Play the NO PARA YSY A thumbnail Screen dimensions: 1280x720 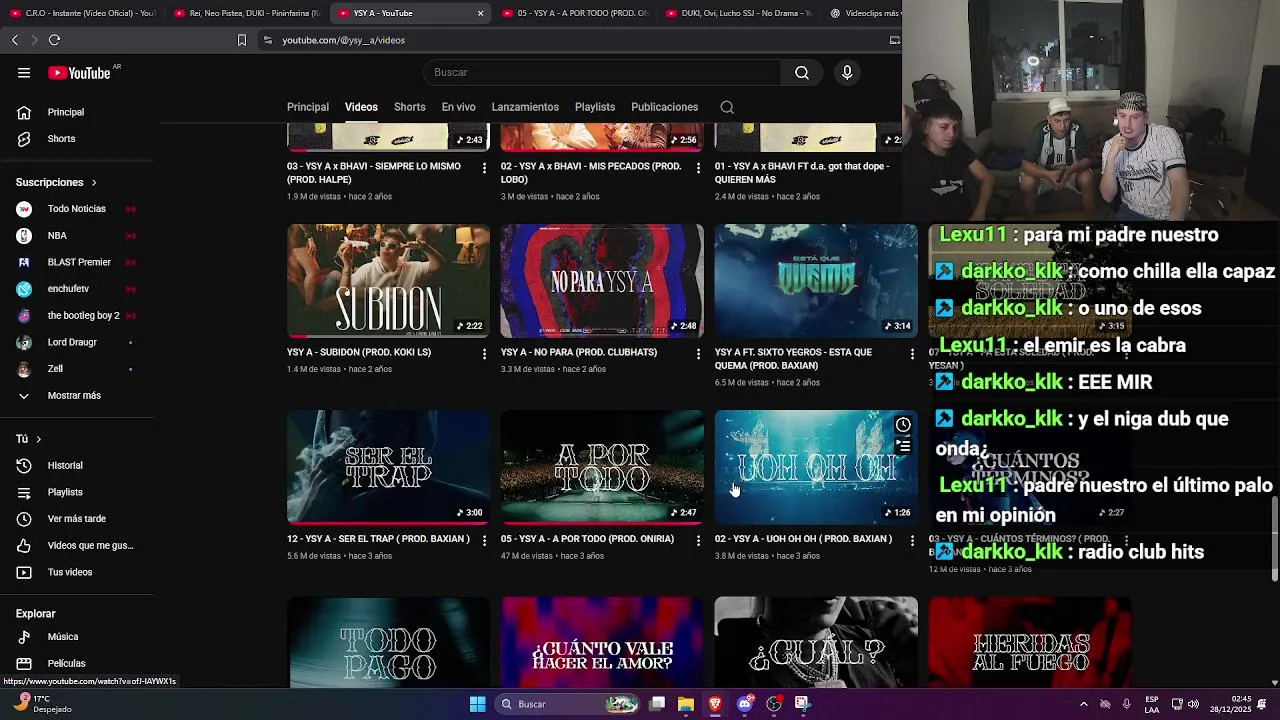tap(602, 281)
